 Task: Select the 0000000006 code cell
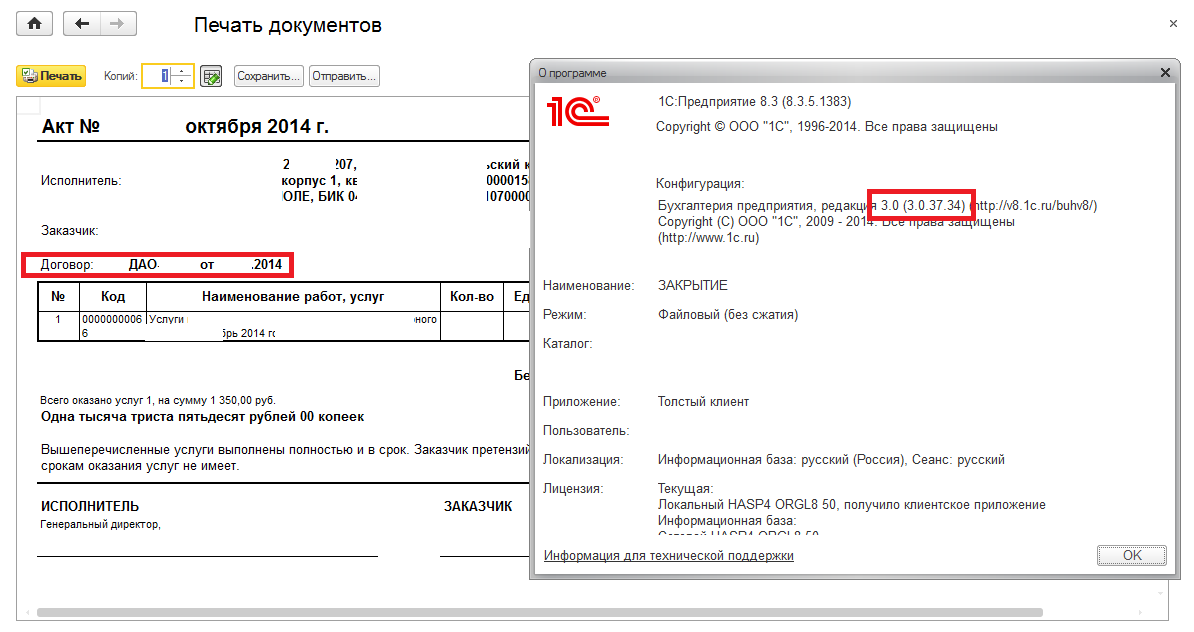113,326
